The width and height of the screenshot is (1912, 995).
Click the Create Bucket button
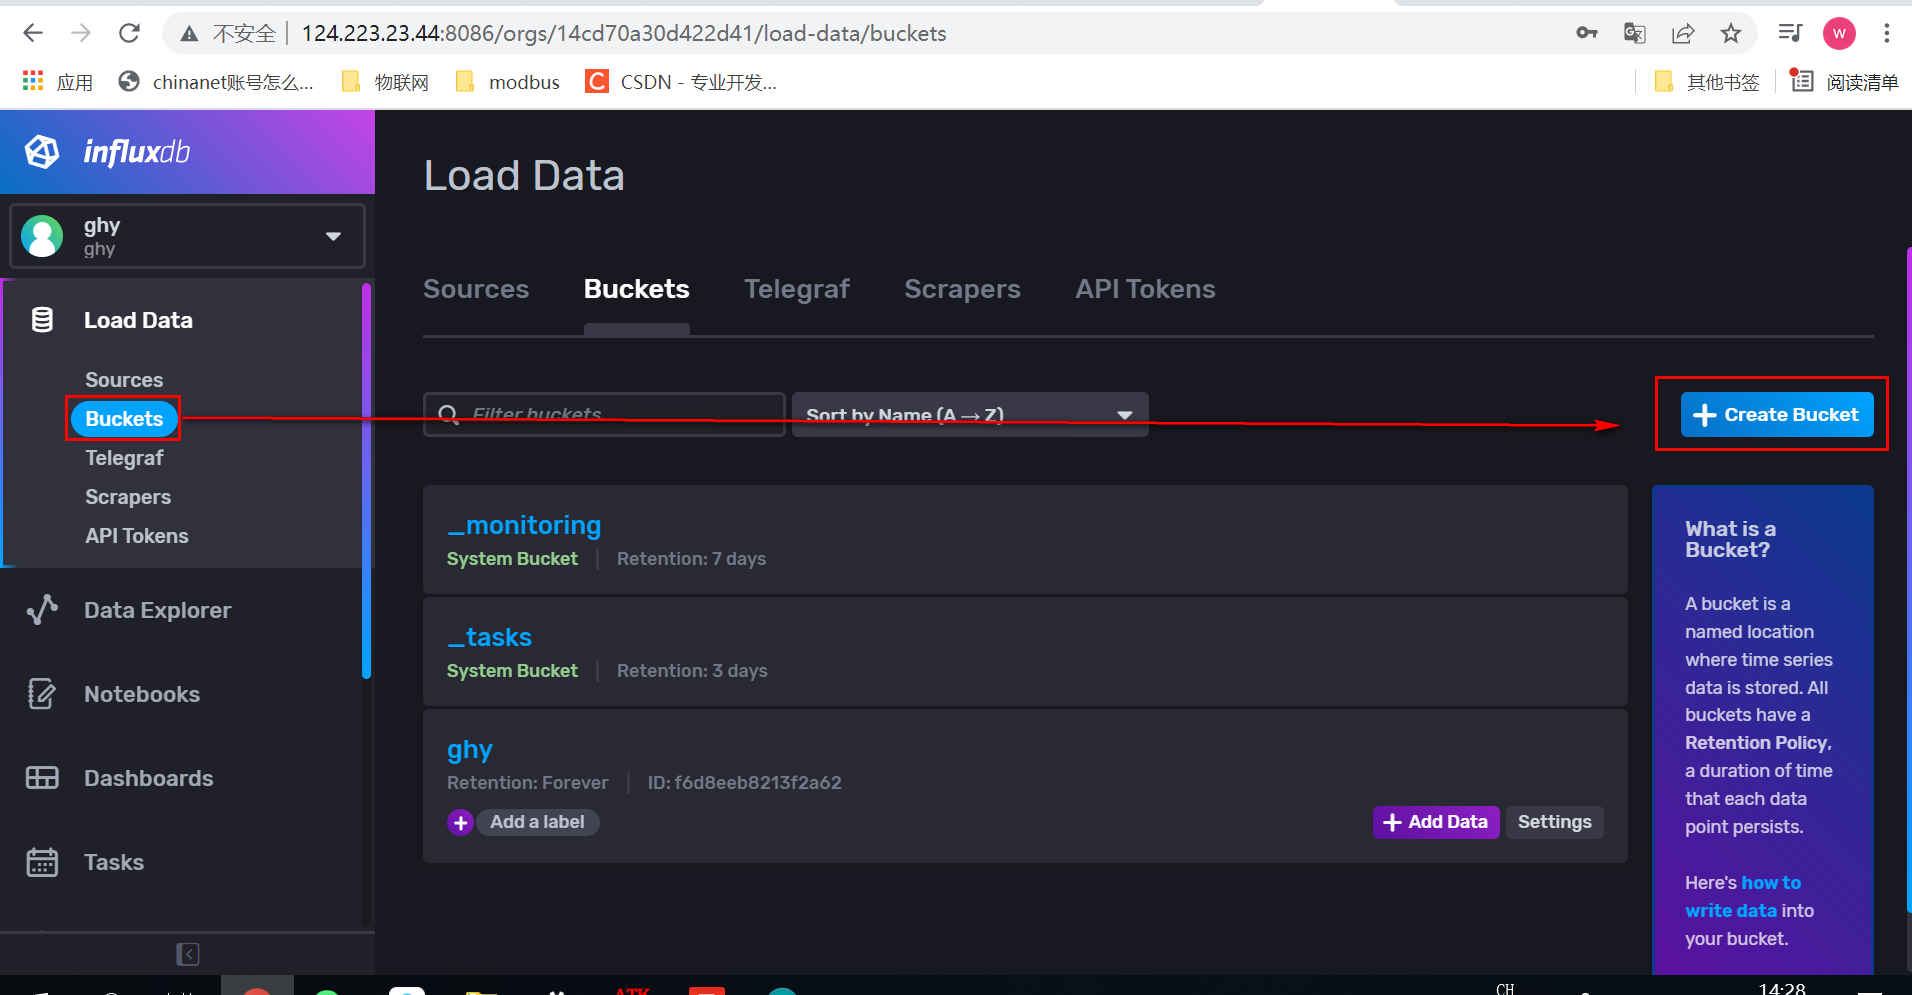tap(1773, 414)
